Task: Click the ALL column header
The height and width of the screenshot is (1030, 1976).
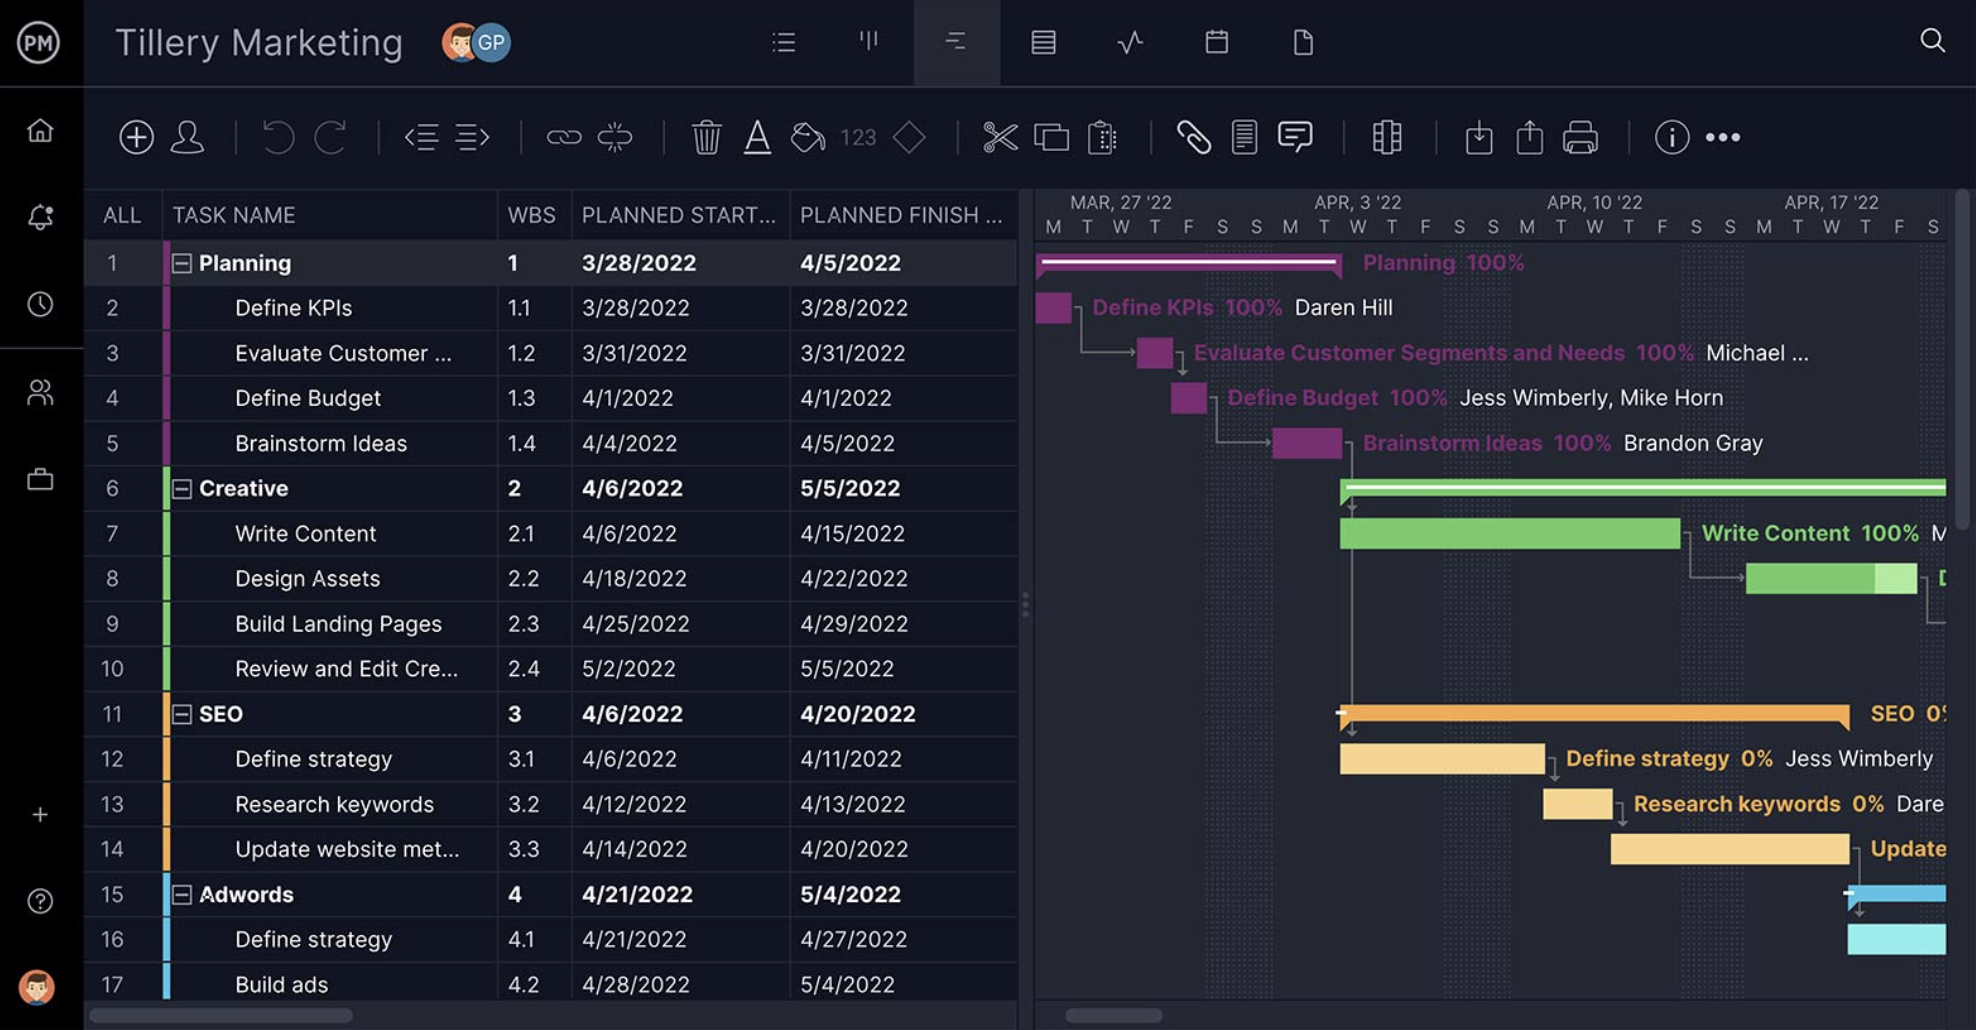Action: tap(122, 215)
